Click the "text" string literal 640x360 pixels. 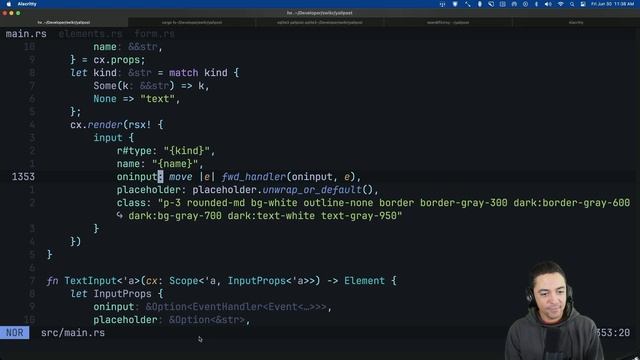click(x=158, y=99)
